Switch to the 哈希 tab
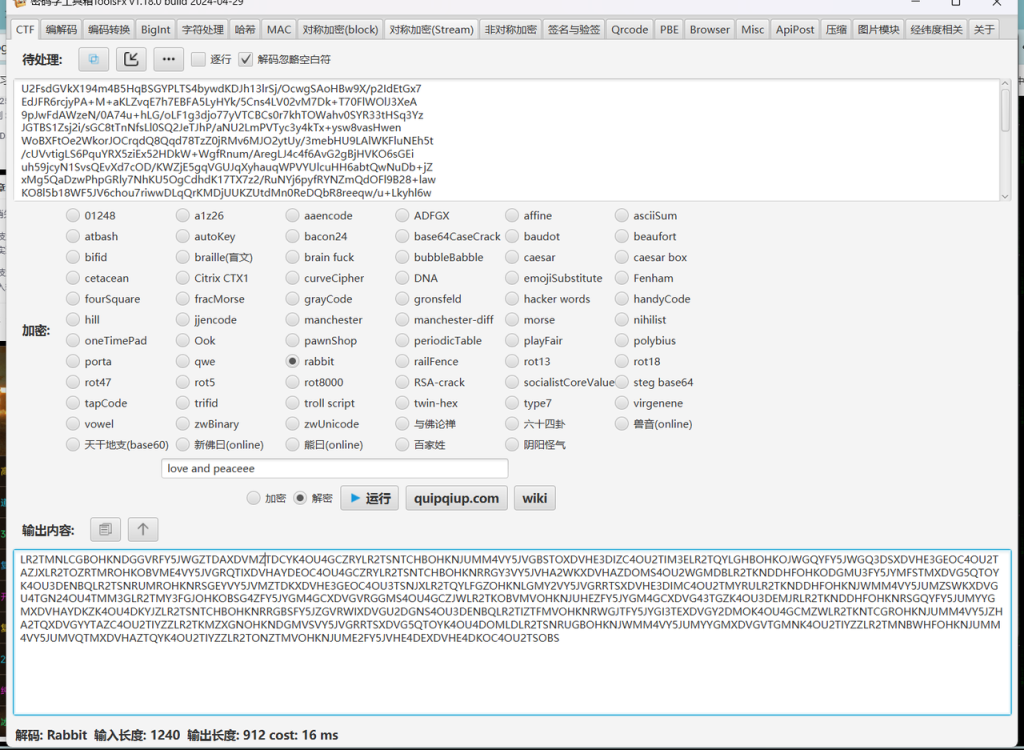The height and width of the screenshot is (750, 1024). click(243, 30)
